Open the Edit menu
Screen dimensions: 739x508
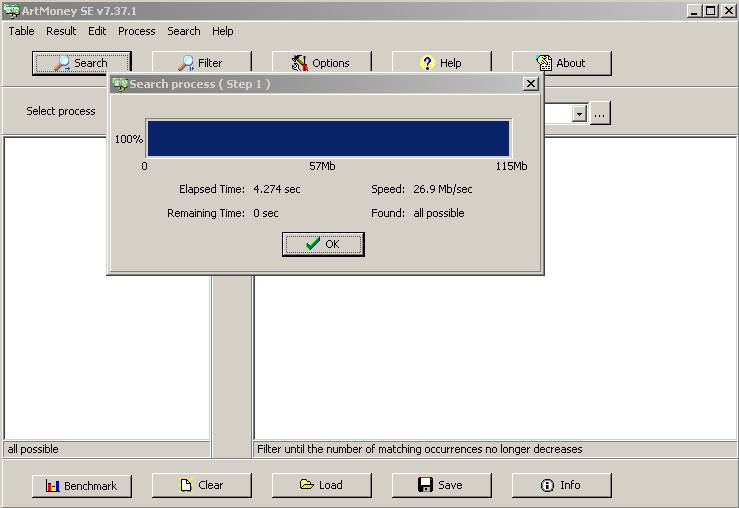[x=97, y=31]
